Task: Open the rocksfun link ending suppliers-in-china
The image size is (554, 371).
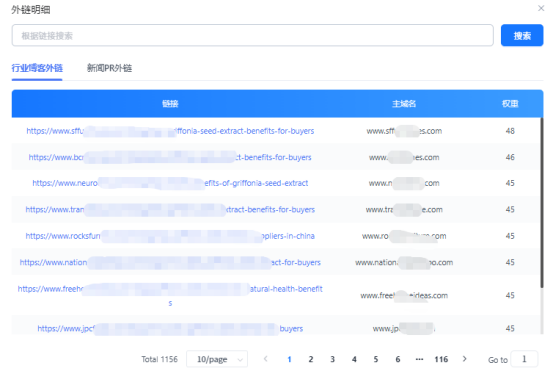Action: point(170,236)
